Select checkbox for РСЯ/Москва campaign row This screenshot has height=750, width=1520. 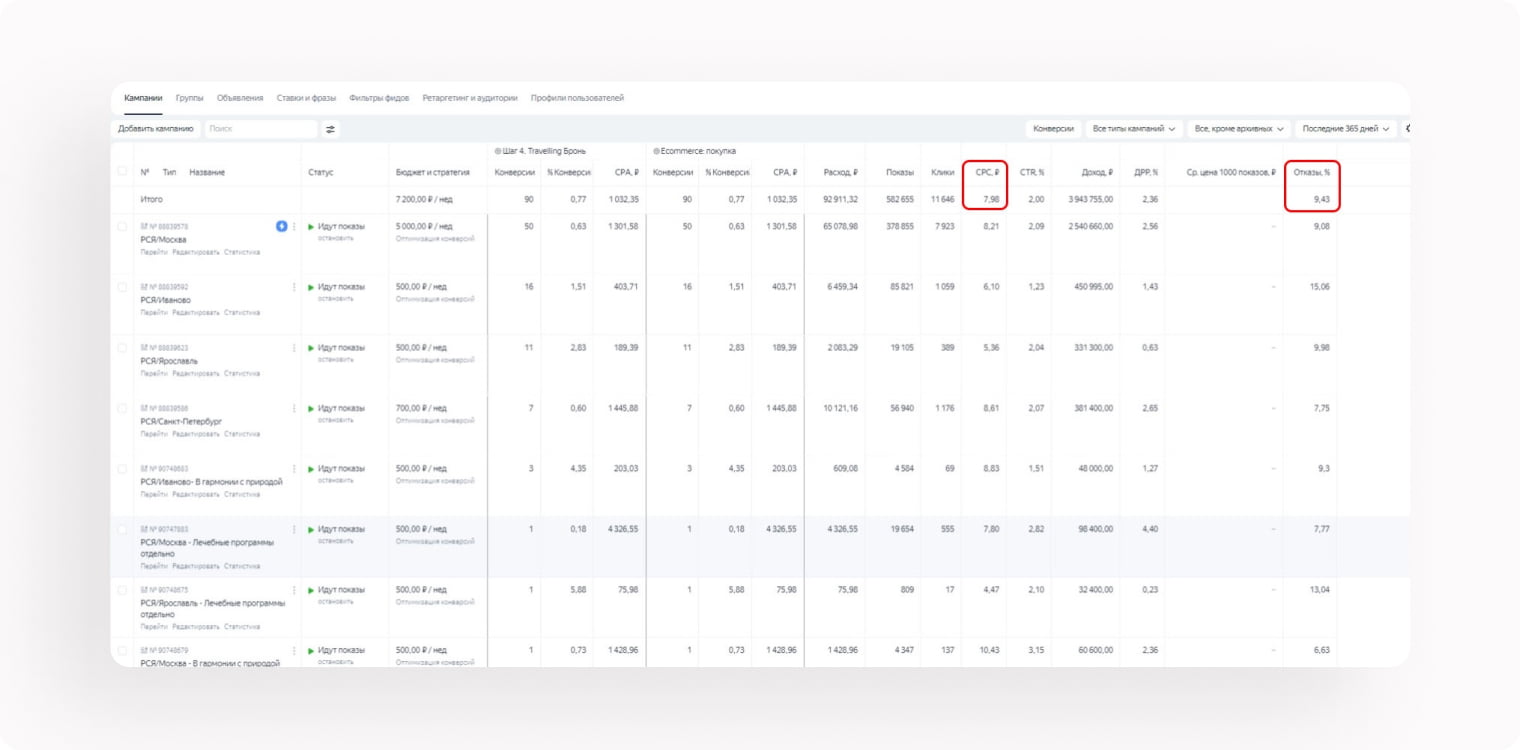[122, 227]
